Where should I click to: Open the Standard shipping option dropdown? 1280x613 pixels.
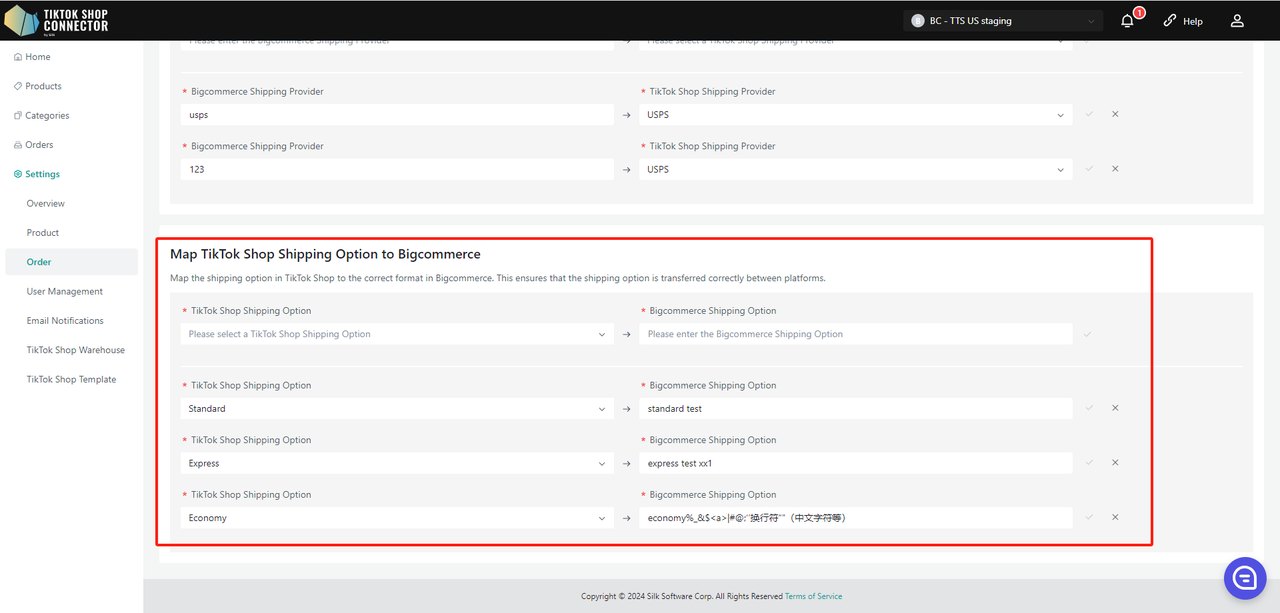397,408
